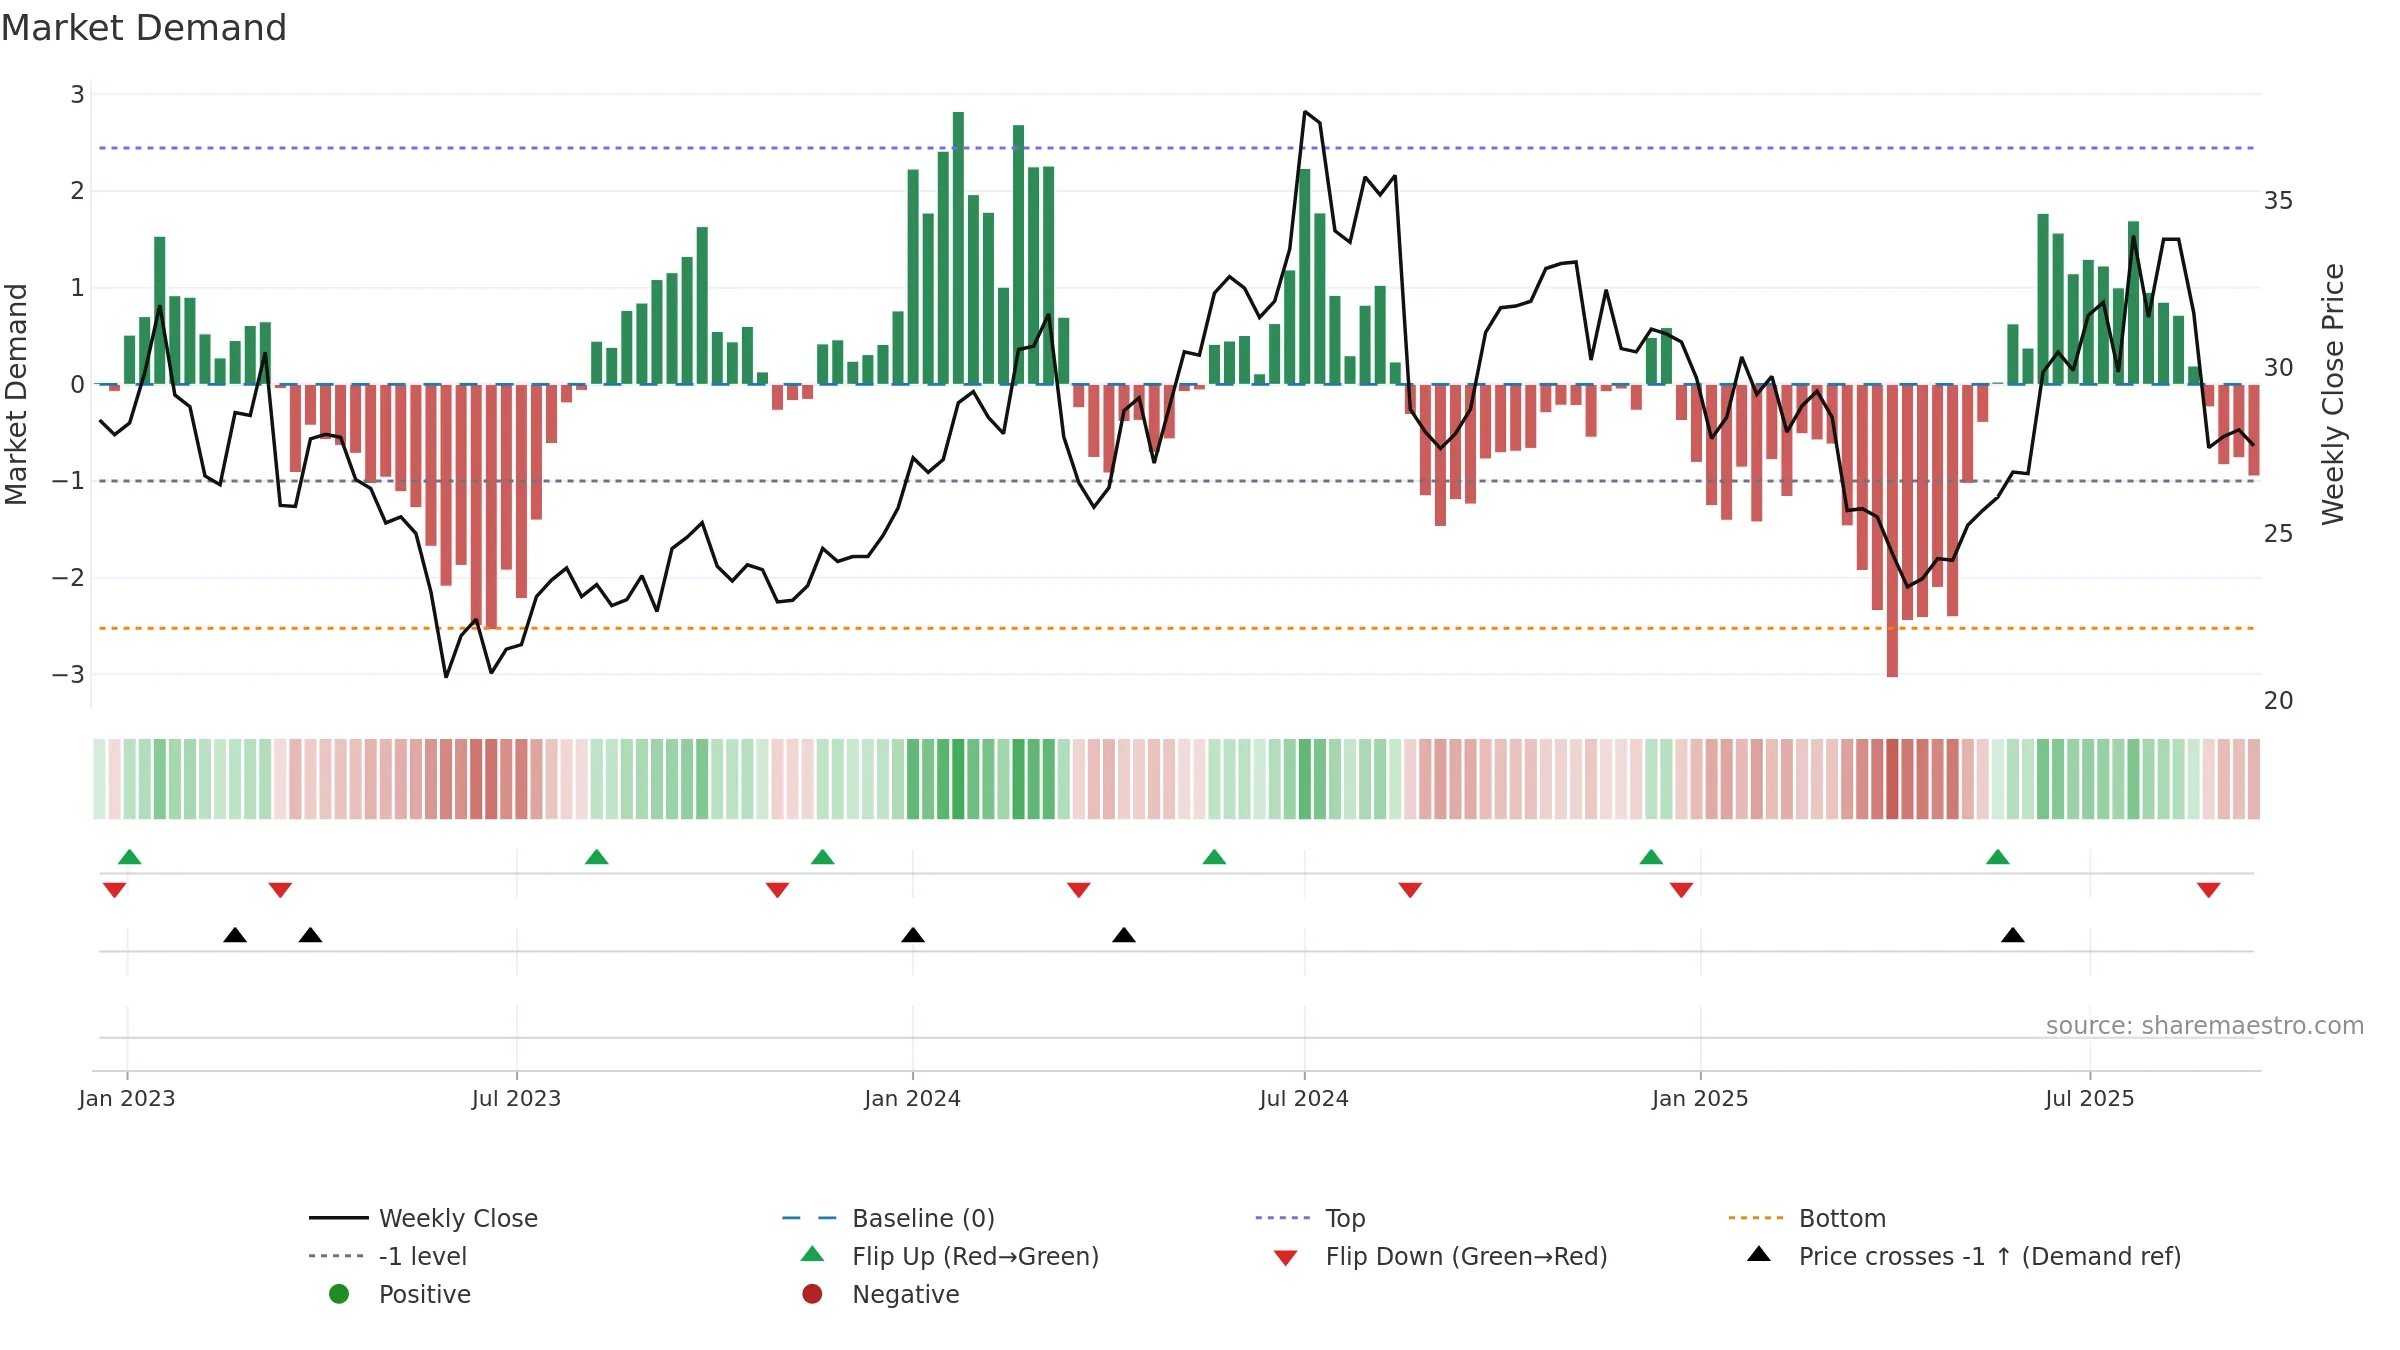The height and width of the screenshot is (1350, 2400).
Task: Click the green flip-up marker before Jan 2024
Action: [x=823, y=857]
